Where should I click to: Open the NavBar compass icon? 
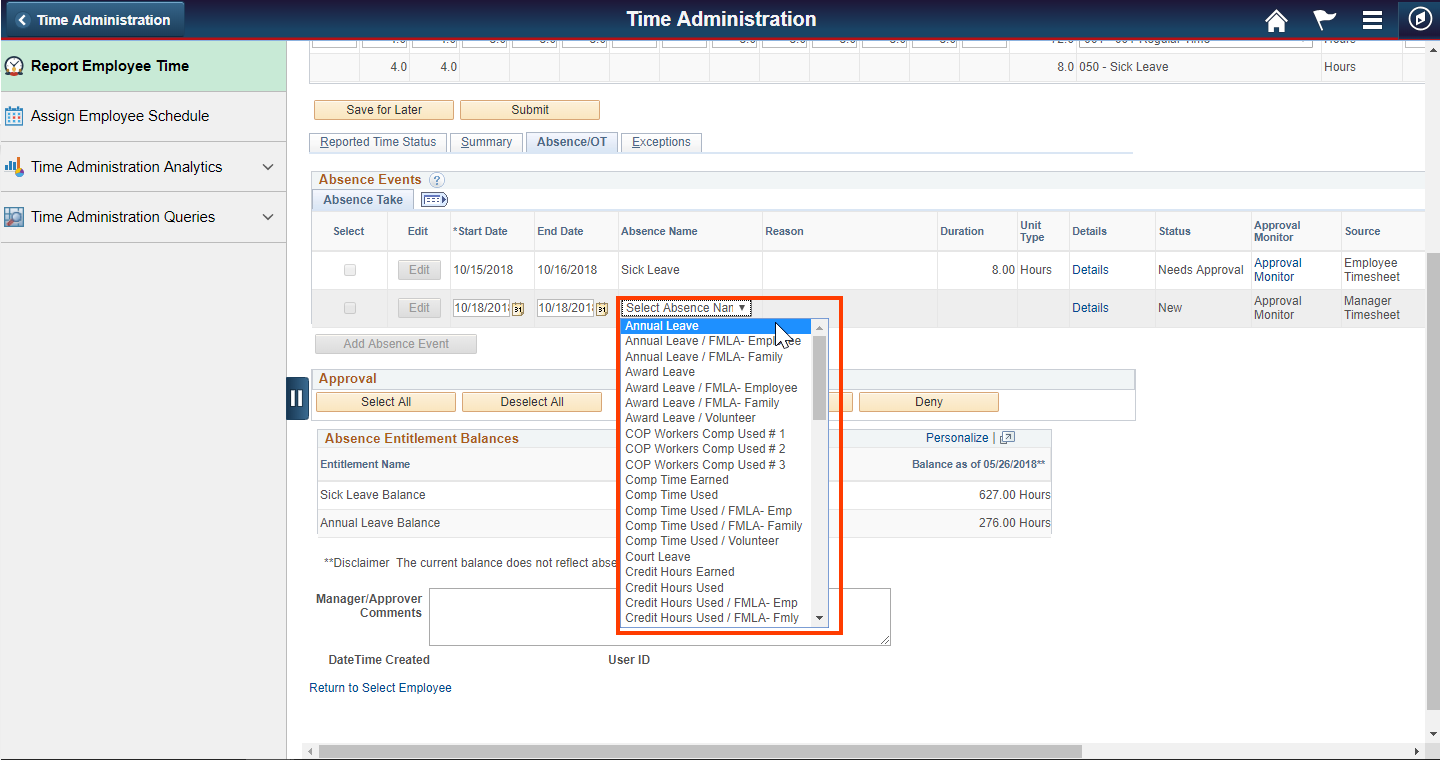1419,19
